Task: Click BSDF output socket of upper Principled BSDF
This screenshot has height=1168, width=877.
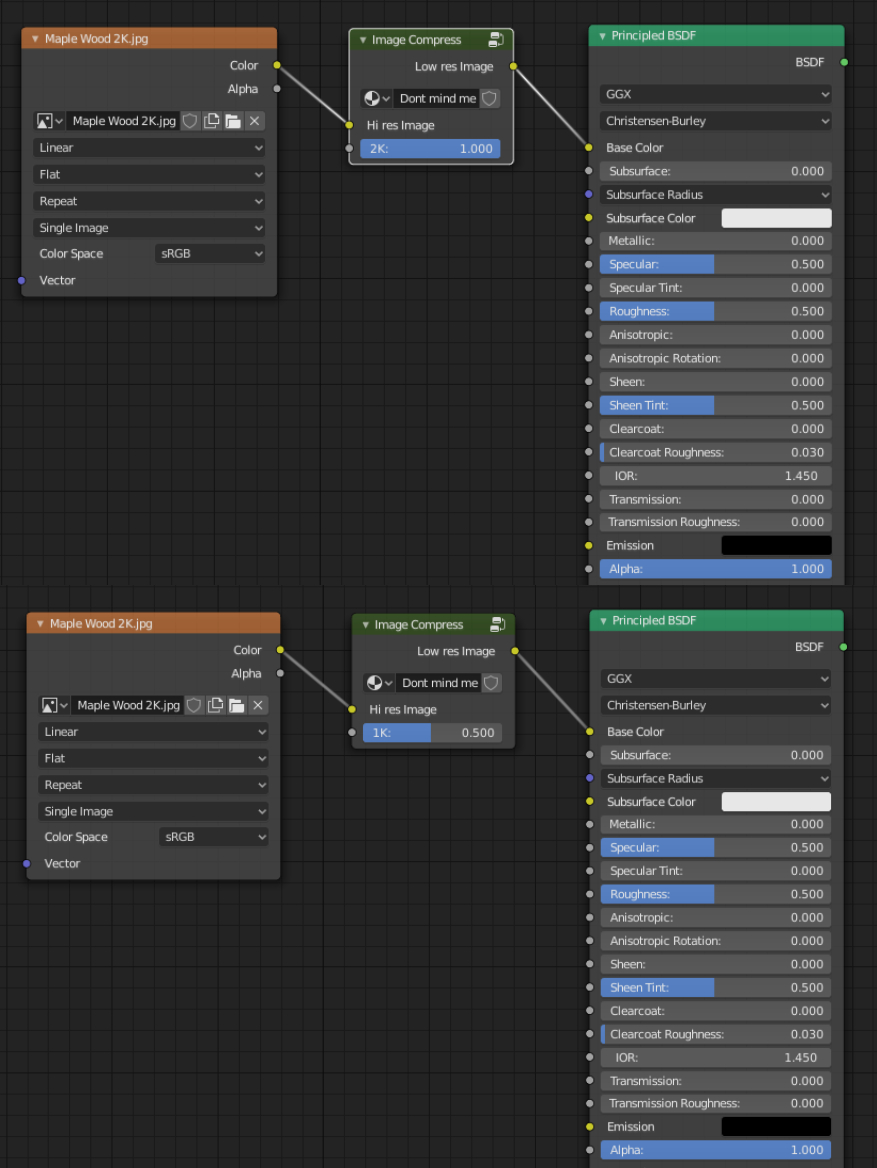Action: point(844,62)
